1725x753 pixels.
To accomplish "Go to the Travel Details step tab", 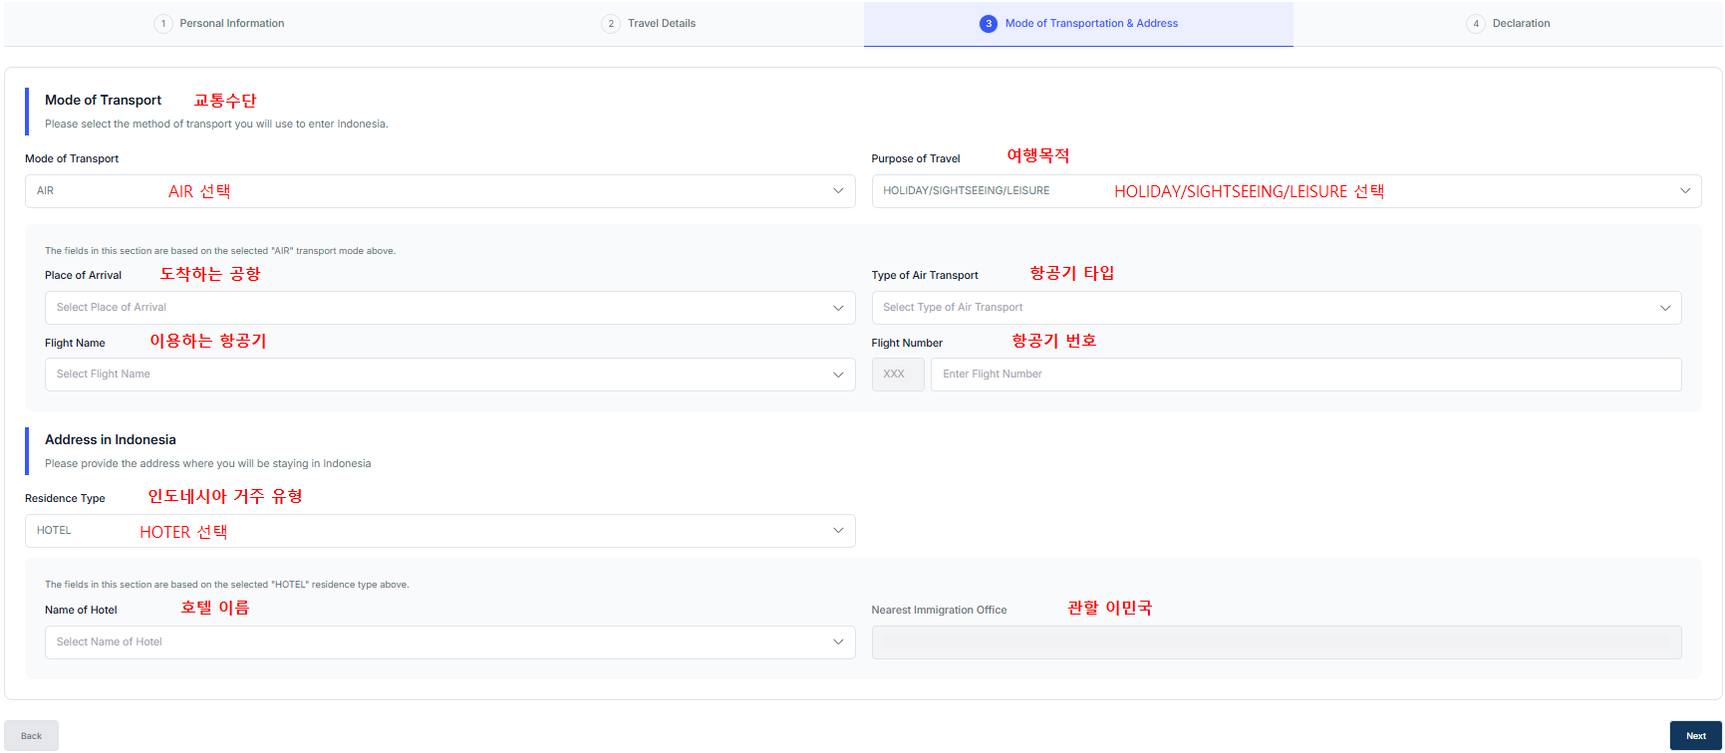I will tap(649, 23).
